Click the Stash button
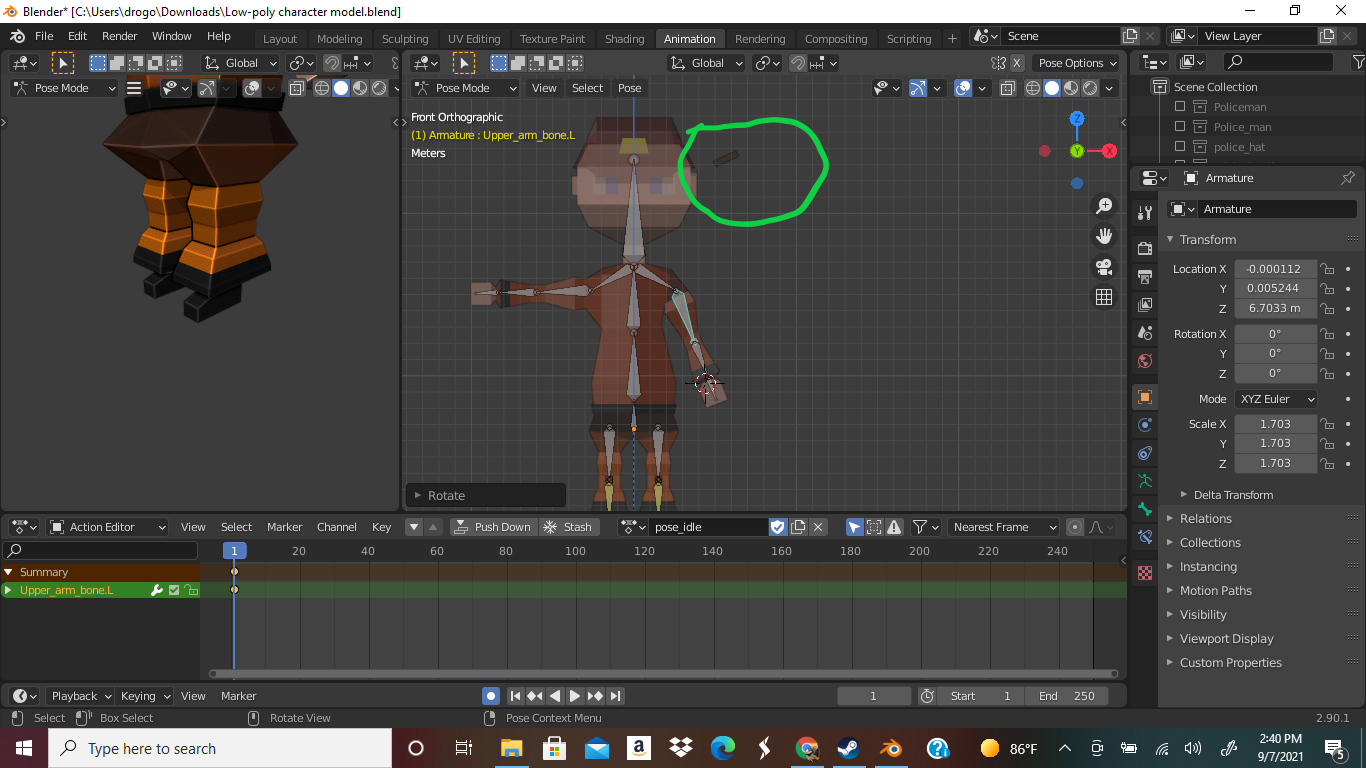The height and width of the screenshot is (768, 1366). [569, 527]
